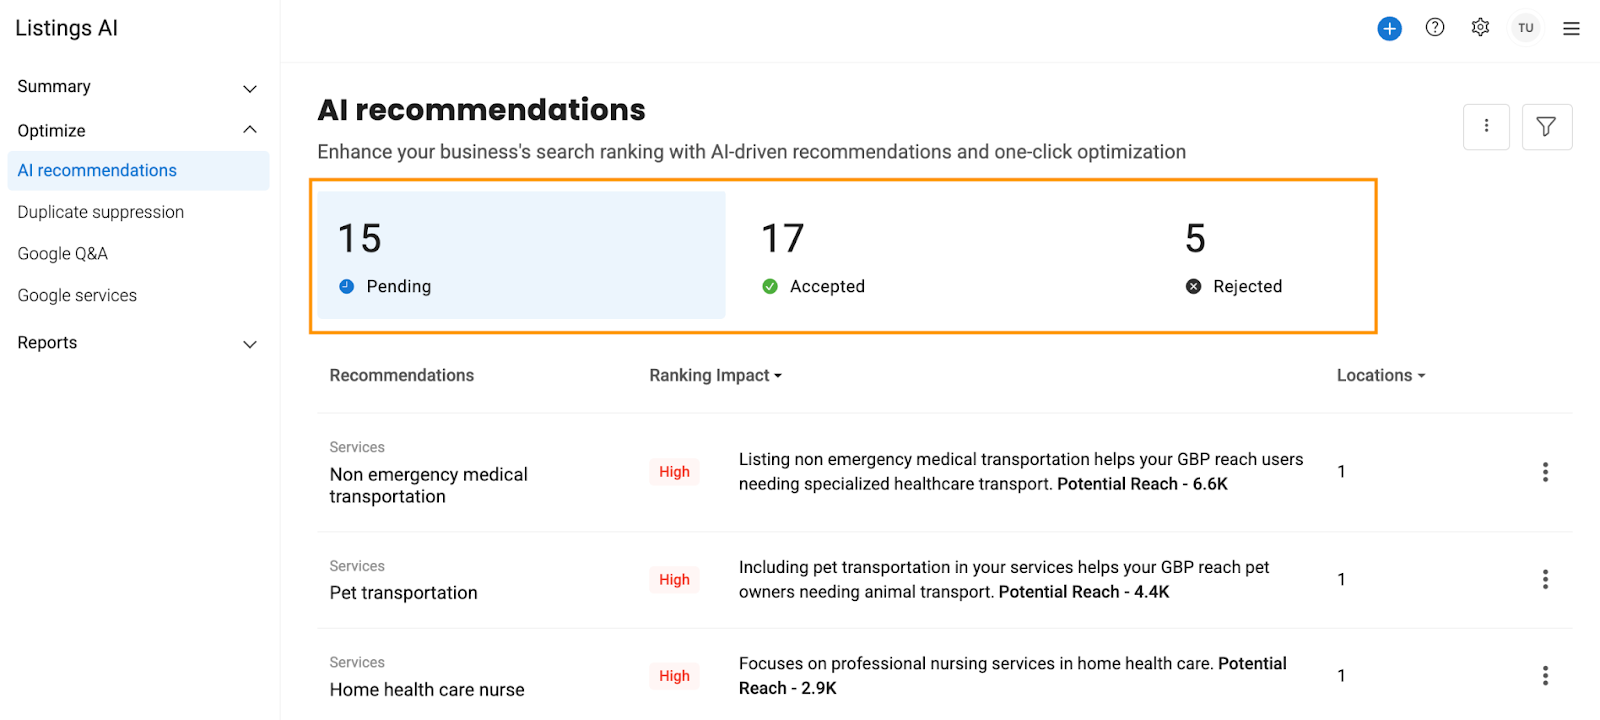Viewport: 1600px width, 720px height.
Task: Select the Pending recommendations tab
Action: click(522, 255)
